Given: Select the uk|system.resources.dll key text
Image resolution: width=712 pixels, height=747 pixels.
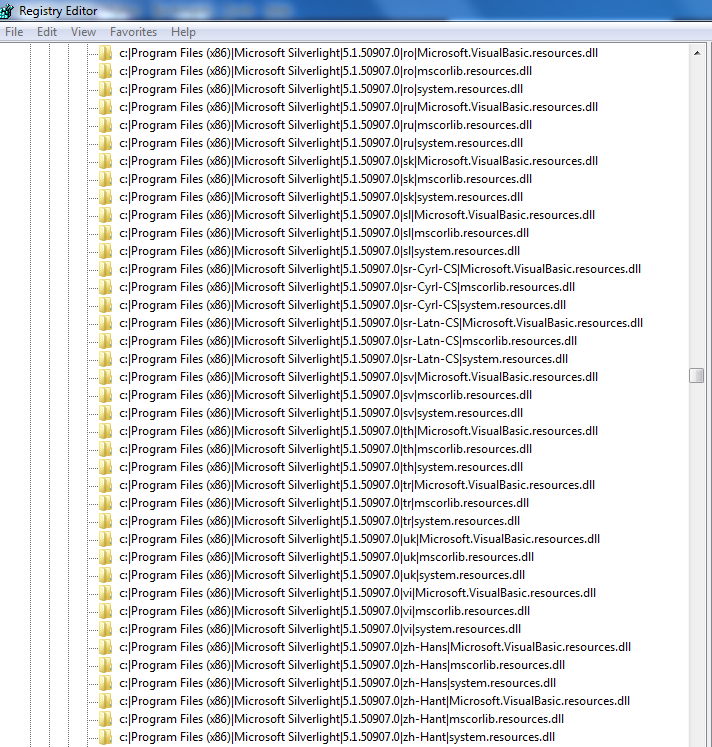Looking at the screenshot, I should click(322, 575).
